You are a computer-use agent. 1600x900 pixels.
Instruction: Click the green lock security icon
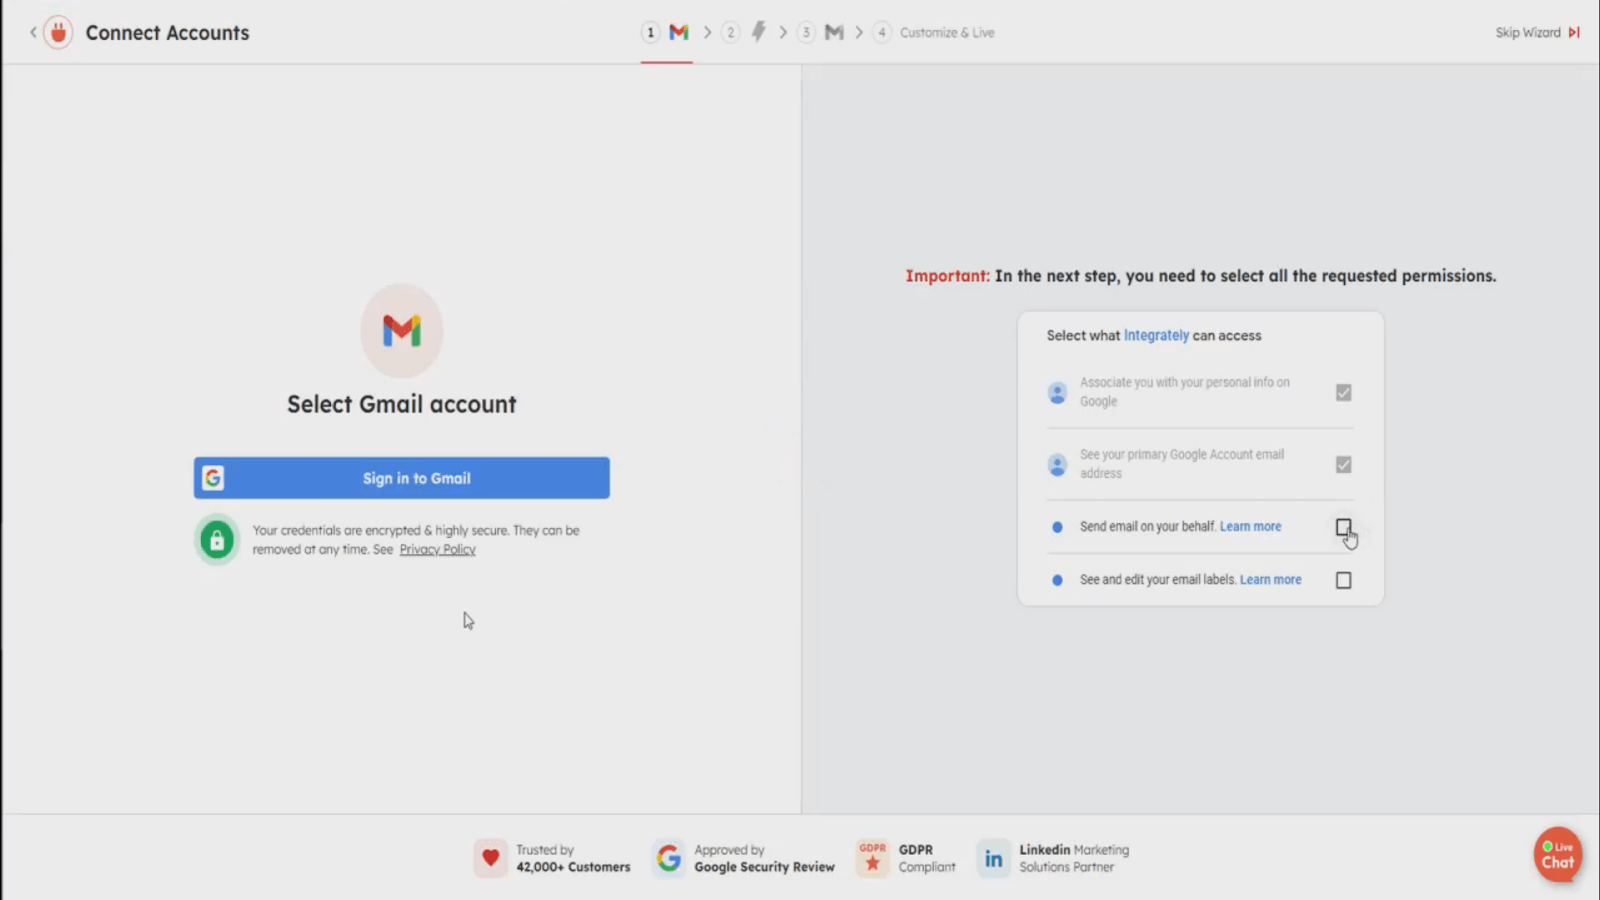pyautogui.click(x=217, y=540)
